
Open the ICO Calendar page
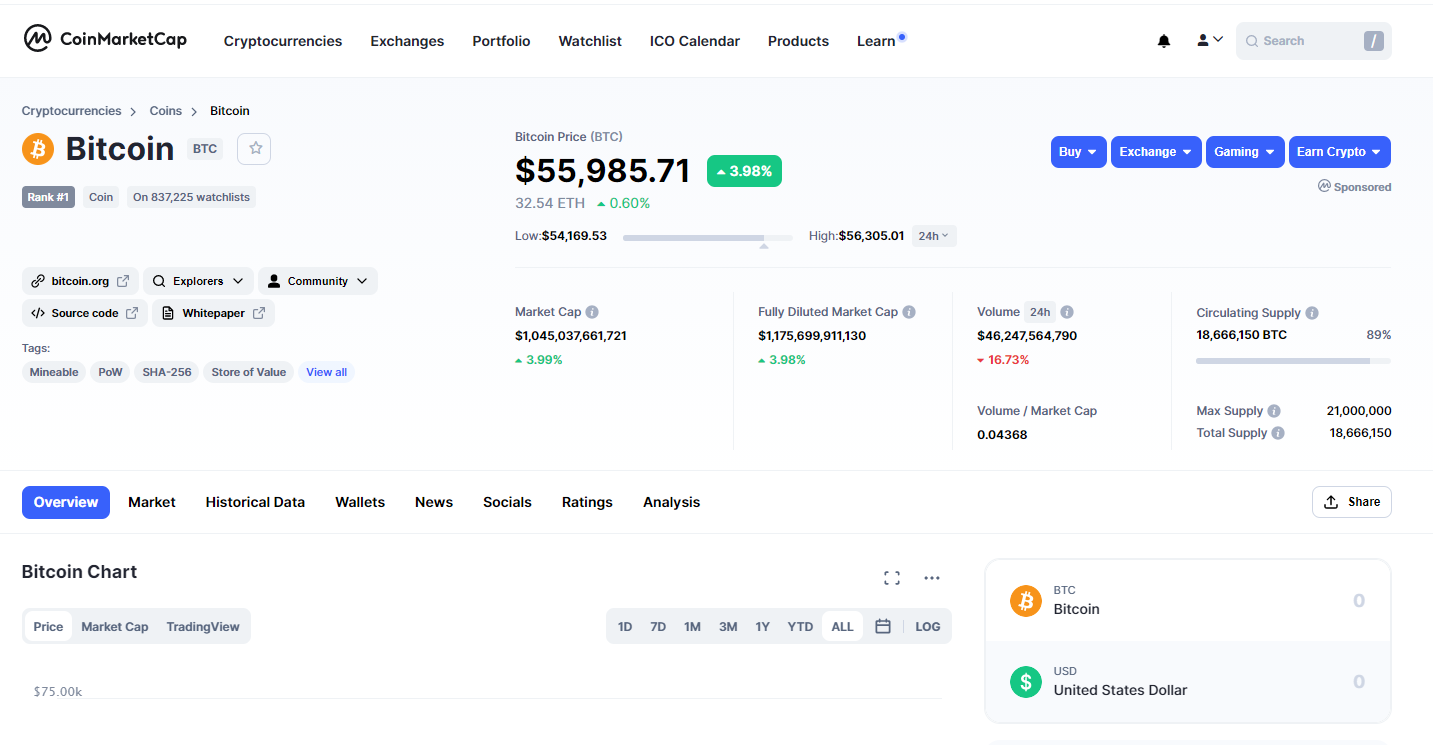[x=695, y=41]
